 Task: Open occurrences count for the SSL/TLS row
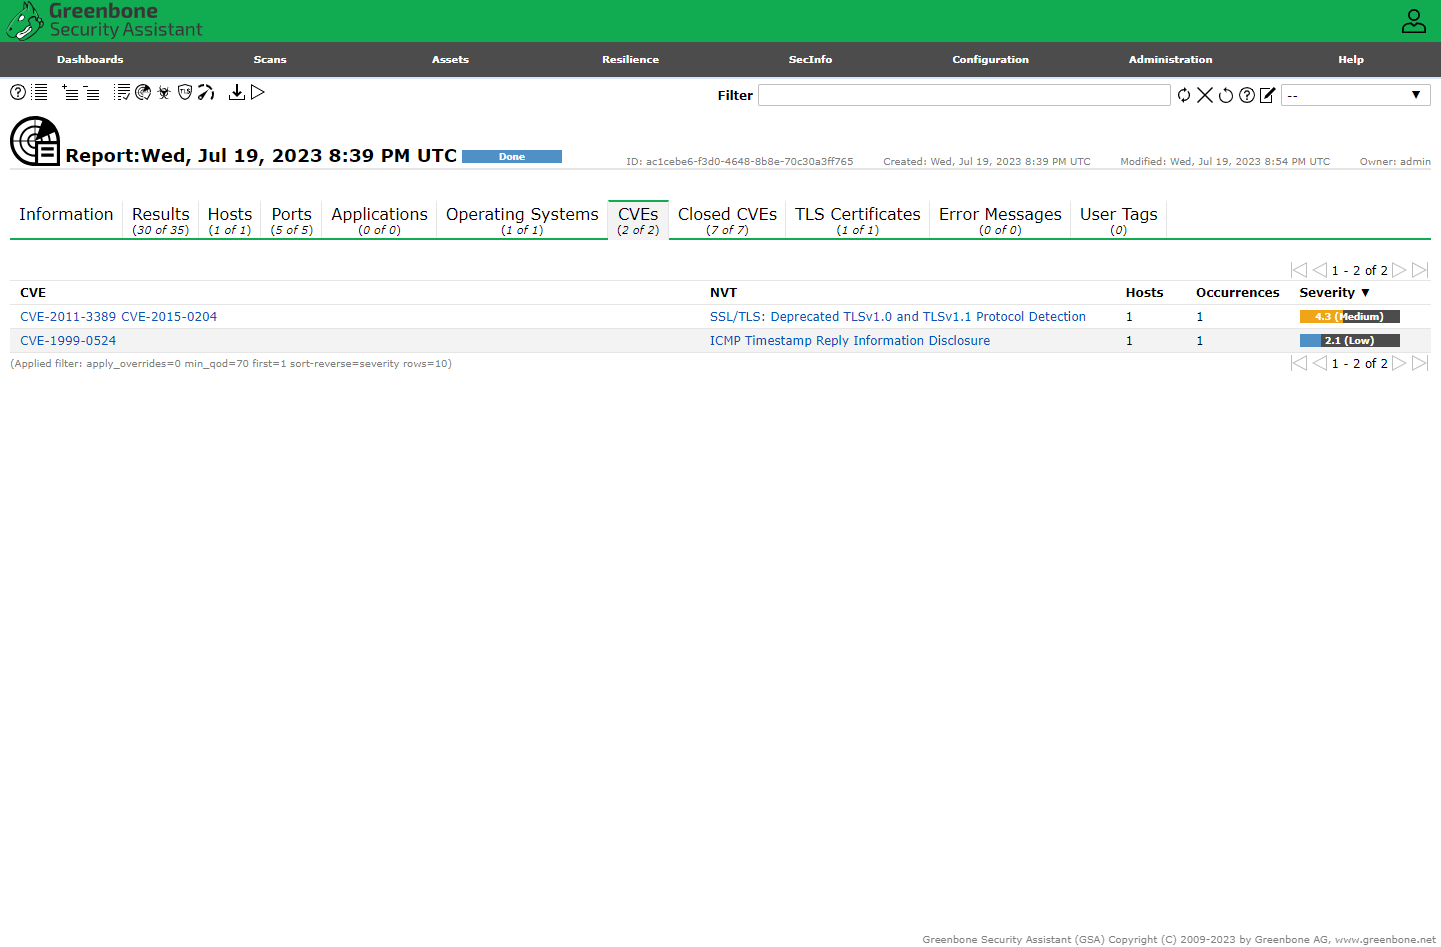tap(1200, 316)
